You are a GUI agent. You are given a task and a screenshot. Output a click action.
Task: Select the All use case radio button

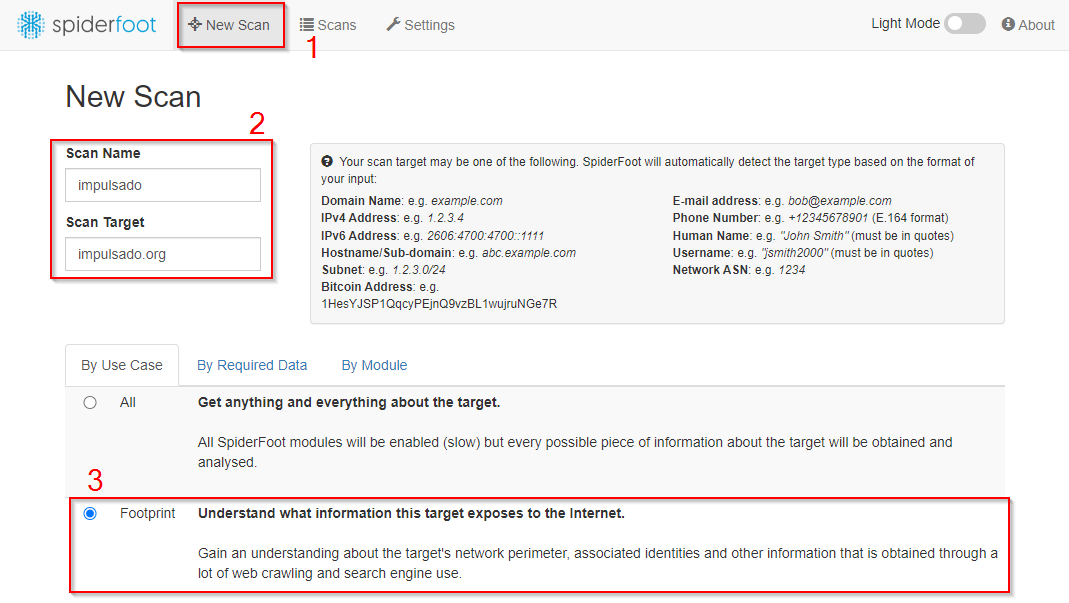(90, 403)
